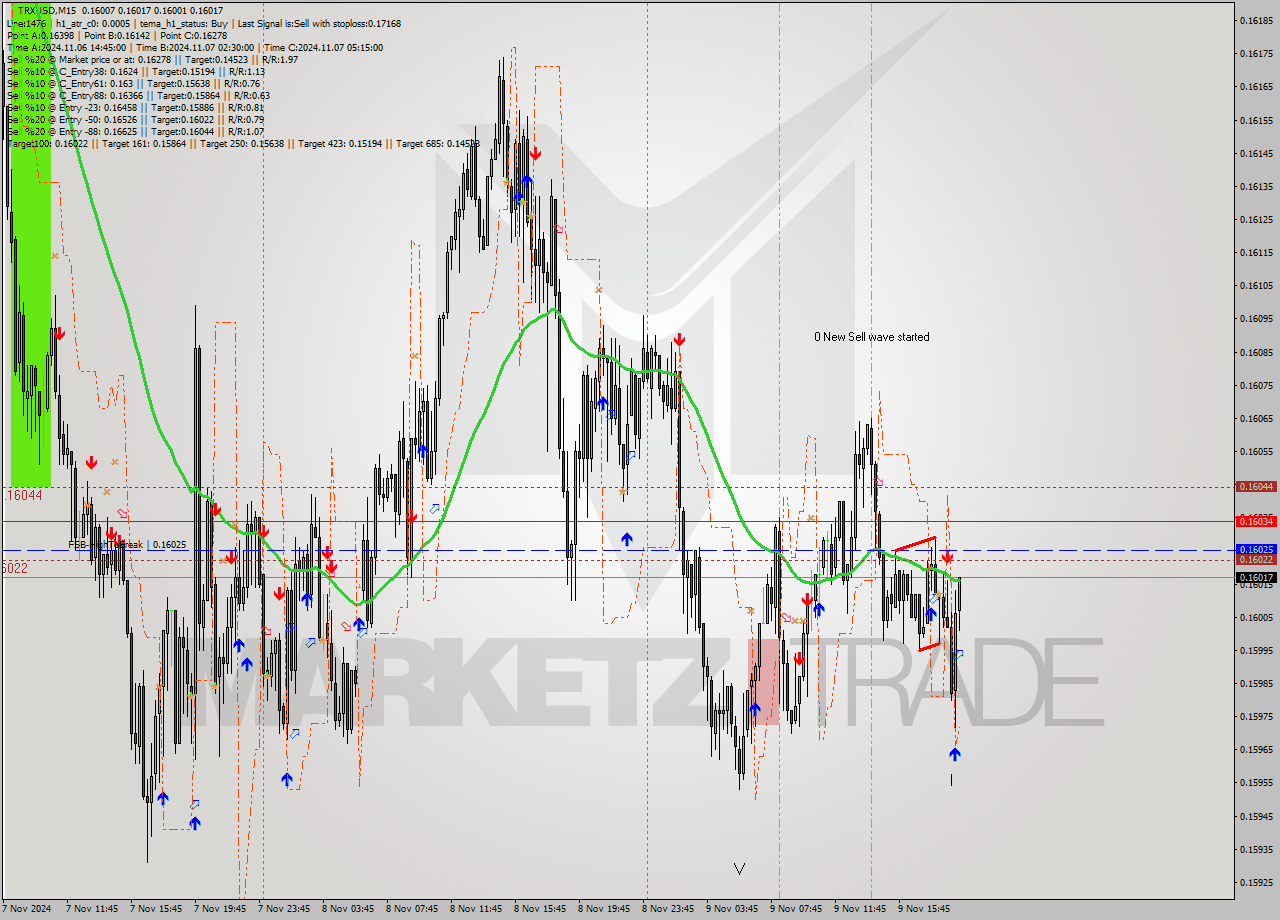
Task: Click the "7 Nov 11:45" time axis label
Action: [92, 909]
